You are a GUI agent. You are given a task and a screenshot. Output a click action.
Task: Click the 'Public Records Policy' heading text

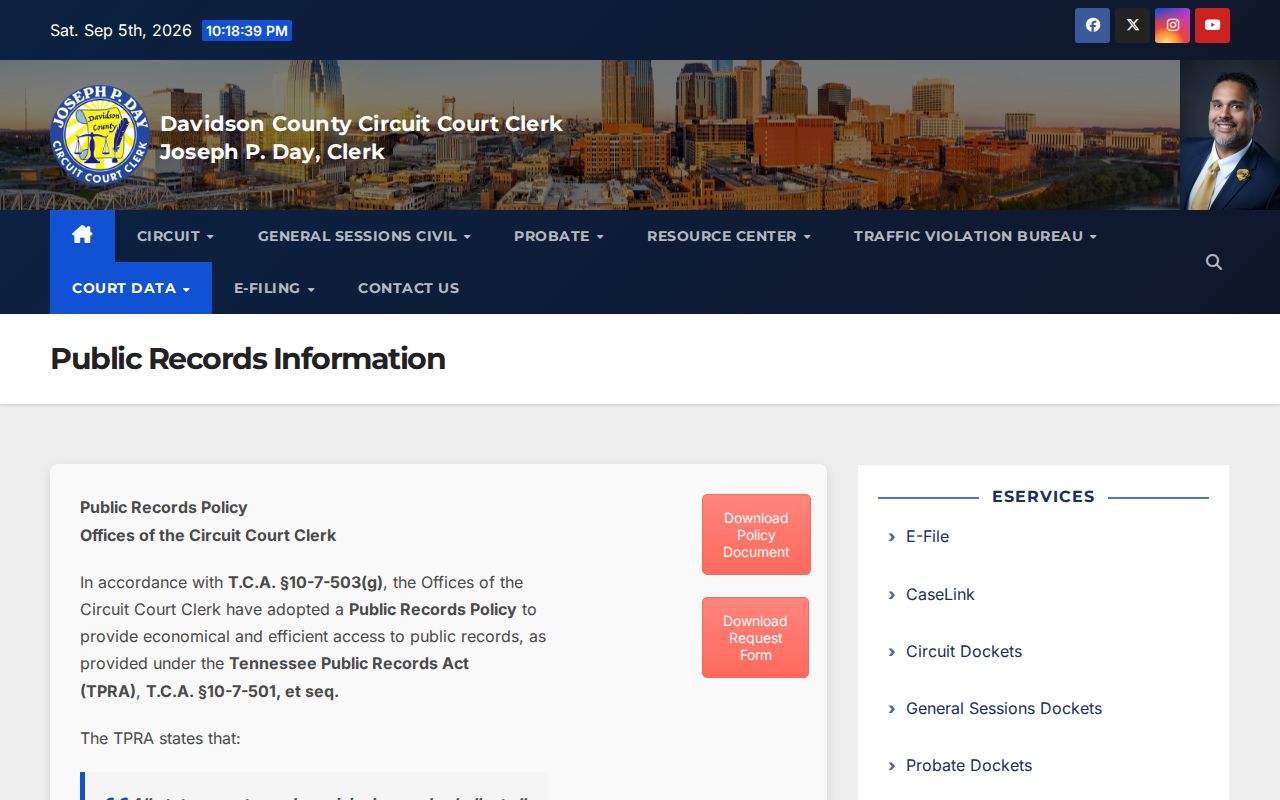point(164,508)
